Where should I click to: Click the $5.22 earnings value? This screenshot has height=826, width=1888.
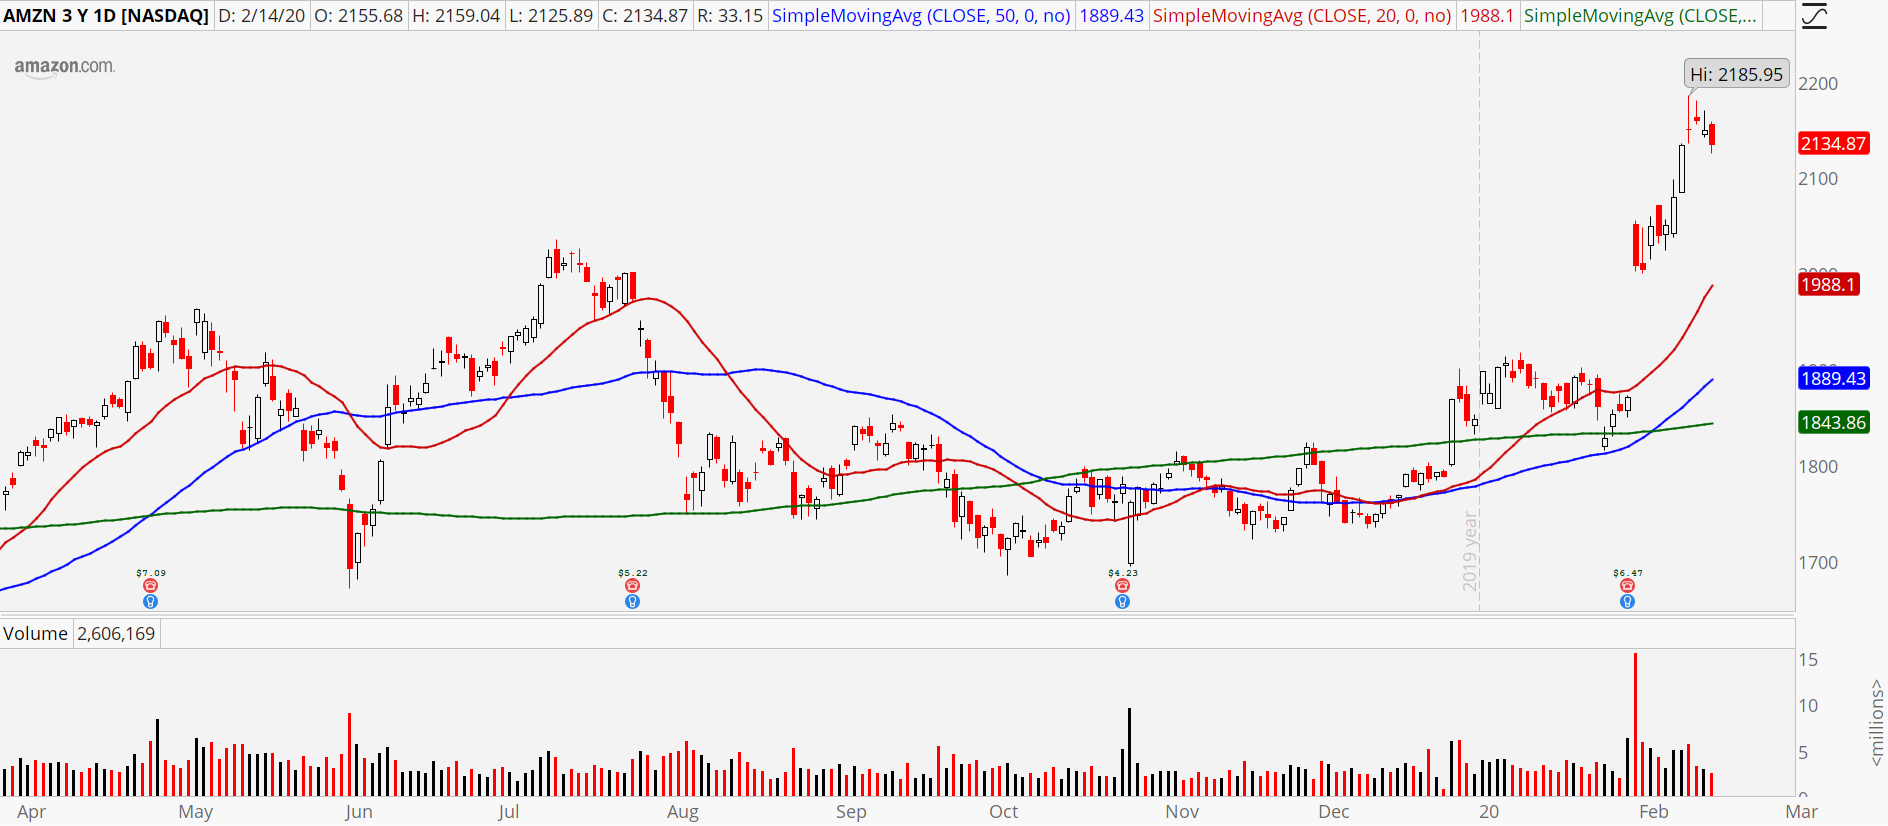pos(633,573)
